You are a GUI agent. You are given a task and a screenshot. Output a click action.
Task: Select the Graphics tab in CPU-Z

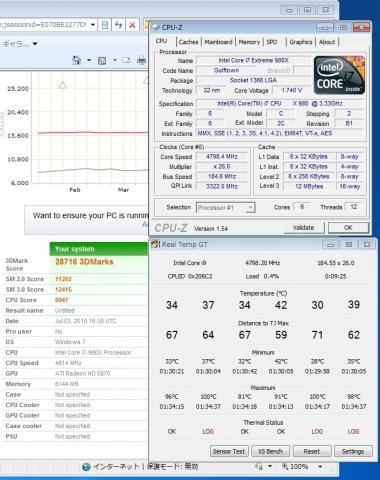coord(301,42)
